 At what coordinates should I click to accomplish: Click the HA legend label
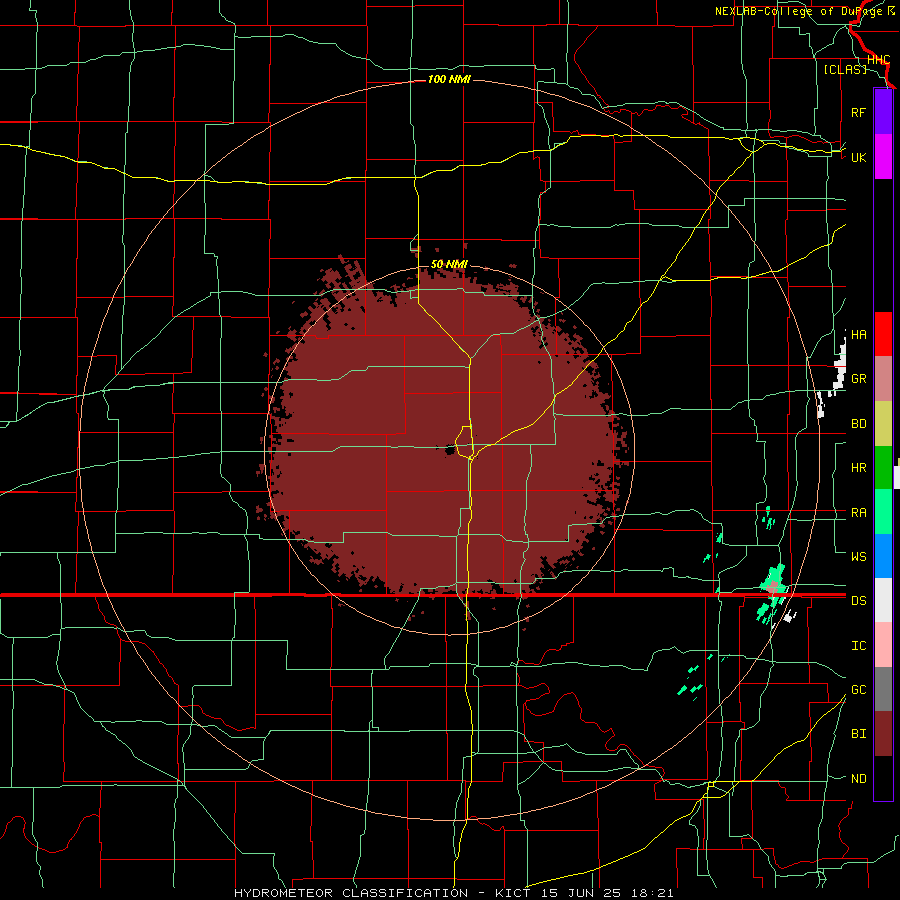click(858, 335)
